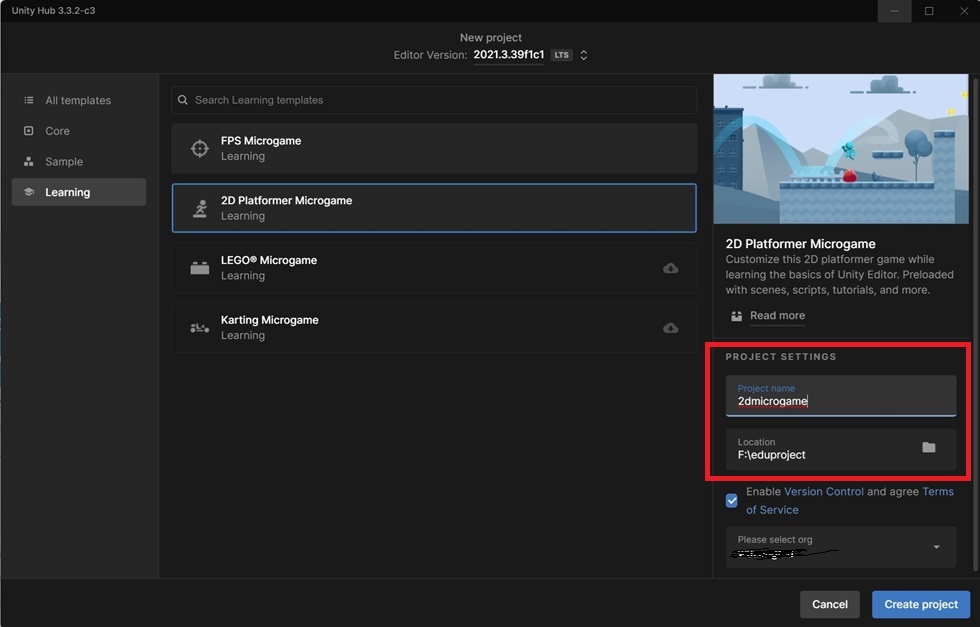Click the Create project button
This screenshot has width=980, height=627.
coord(921,604)
